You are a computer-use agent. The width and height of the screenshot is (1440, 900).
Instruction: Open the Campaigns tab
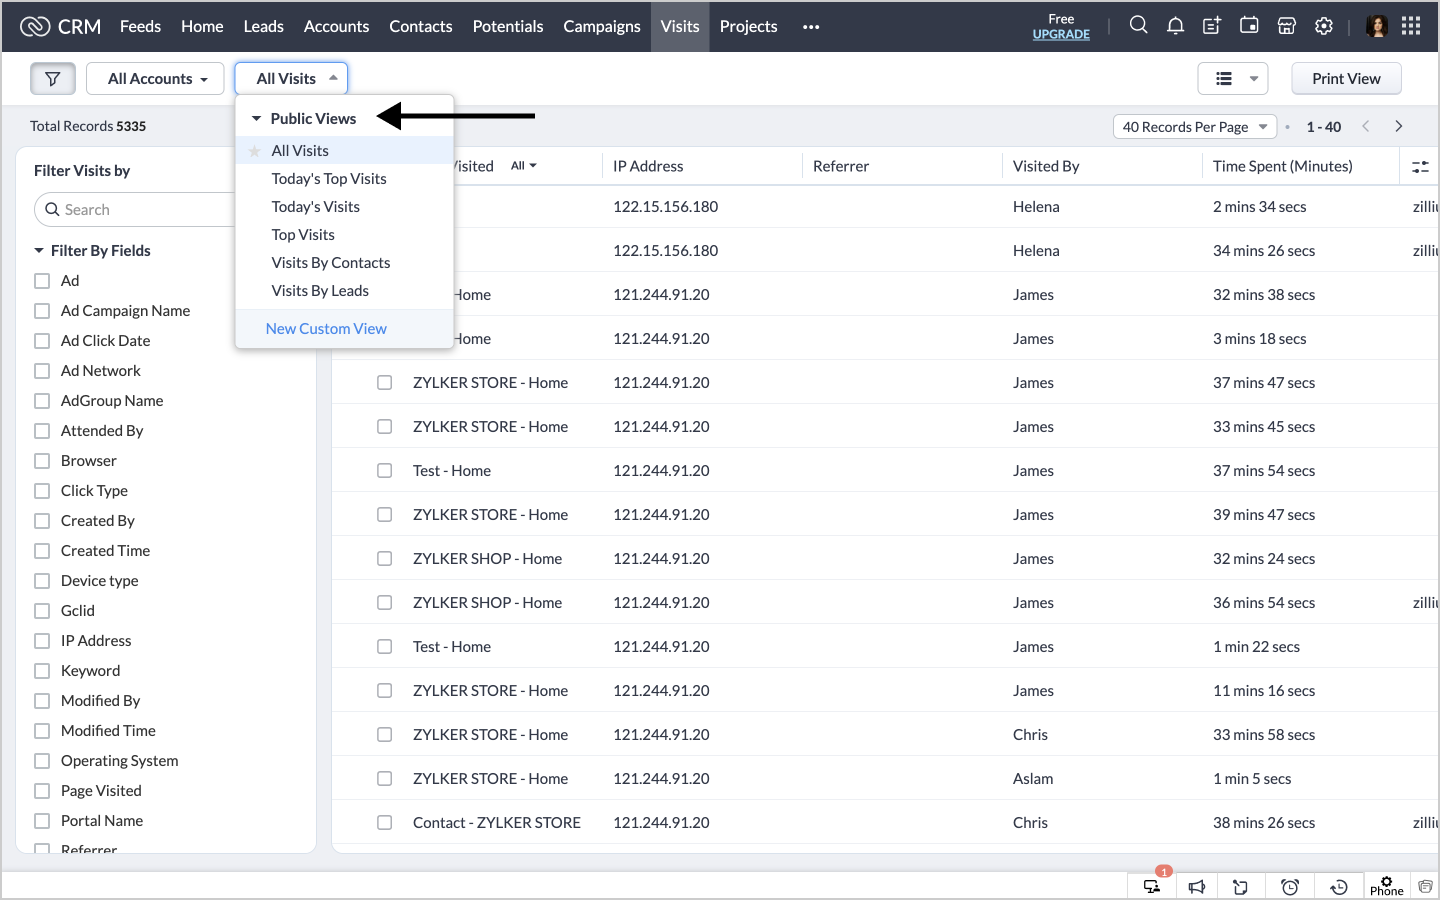[601, 26]
